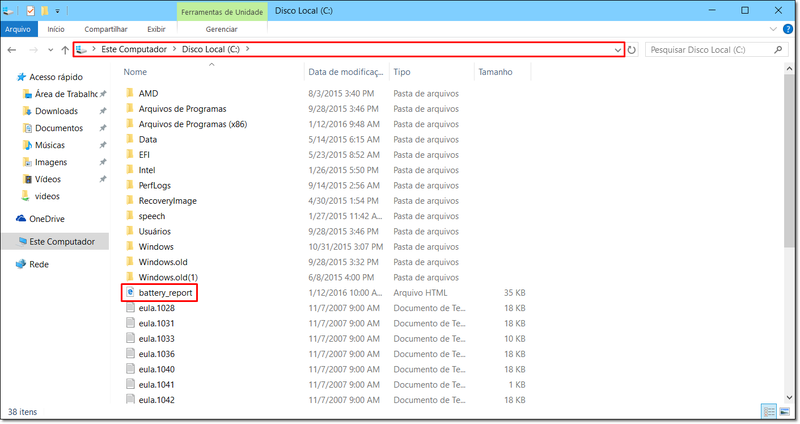The image size is (800, 424).
Task: Open recent locations dropdown arrow
Action: pyautogui.click(x=51, y=50)
